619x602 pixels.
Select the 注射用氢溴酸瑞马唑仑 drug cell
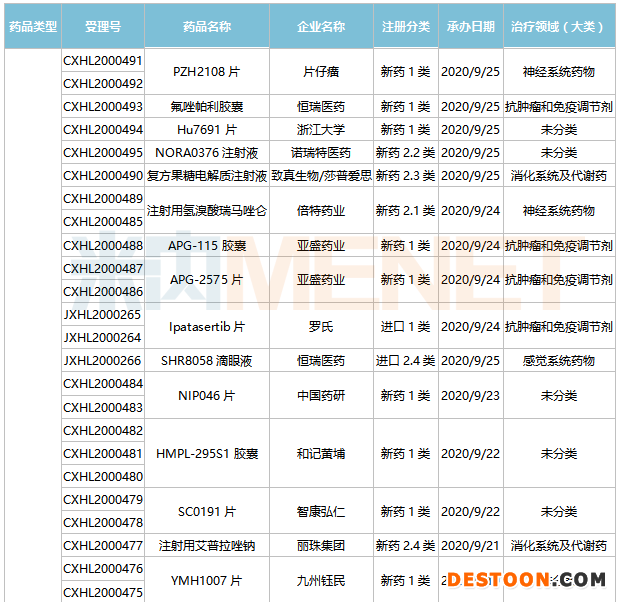(207, 211)
